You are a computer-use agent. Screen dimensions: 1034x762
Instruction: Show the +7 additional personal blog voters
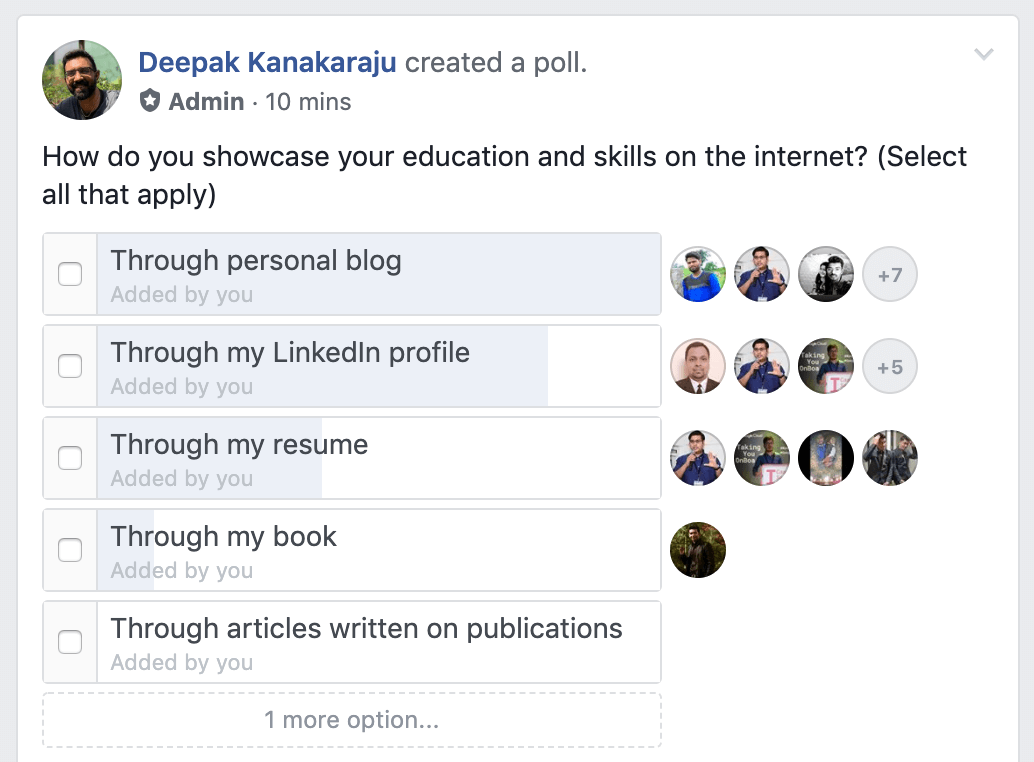click(890, 274)
